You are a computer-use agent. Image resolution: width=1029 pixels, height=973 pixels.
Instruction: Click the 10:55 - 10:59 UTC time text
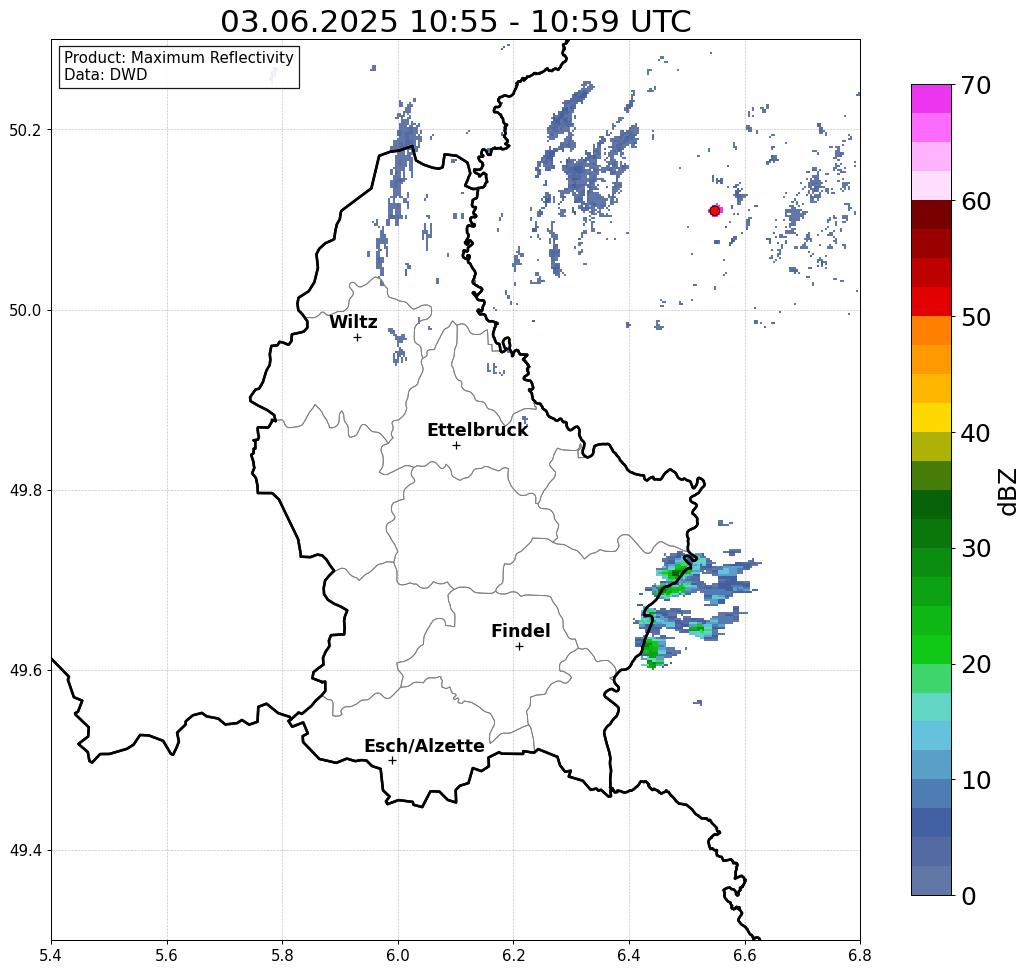click(x=551, y=21)
